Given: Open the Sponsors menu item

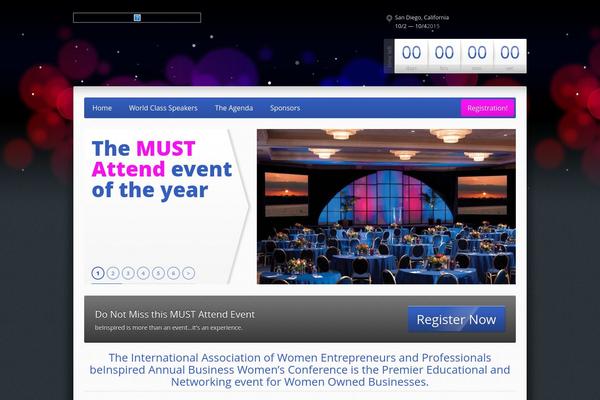Looking at the screenshot, I should [285, 108].
